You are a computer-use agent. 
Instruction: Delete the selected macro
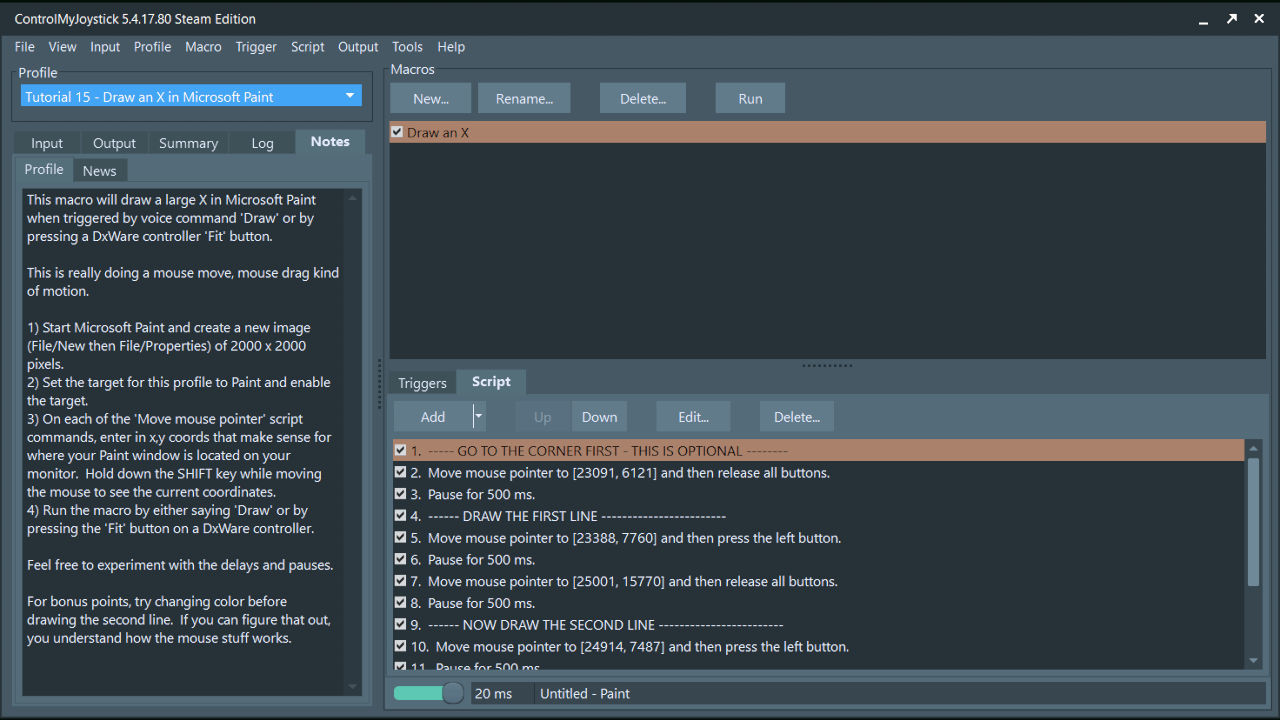point(642,97)
